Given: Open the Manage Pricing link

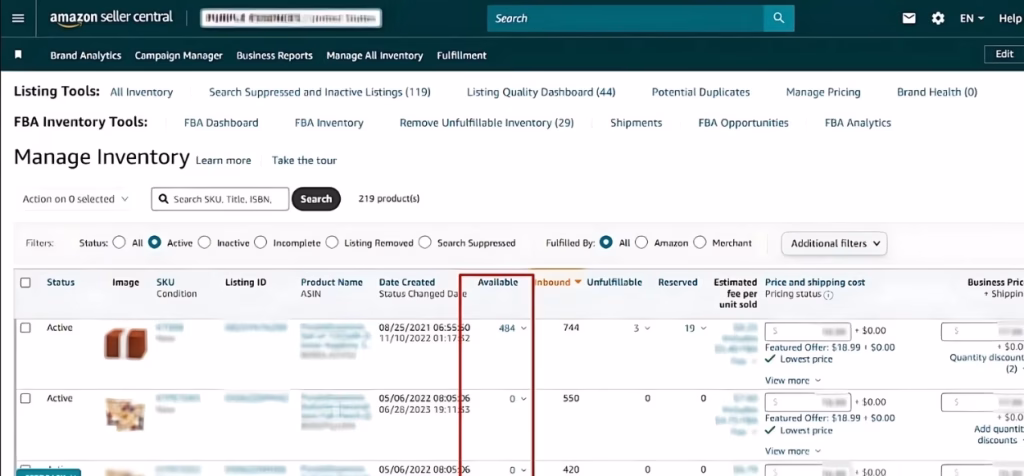Looking at the screenshot, I should click(x=823, y=92).
